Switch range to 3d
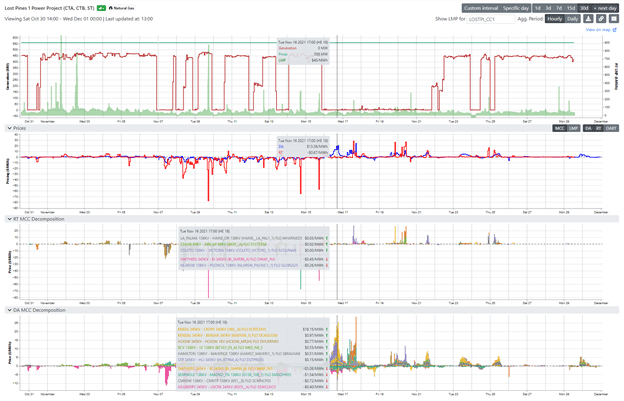This screenshot has width=624, height=401. (x=548, y=8)
